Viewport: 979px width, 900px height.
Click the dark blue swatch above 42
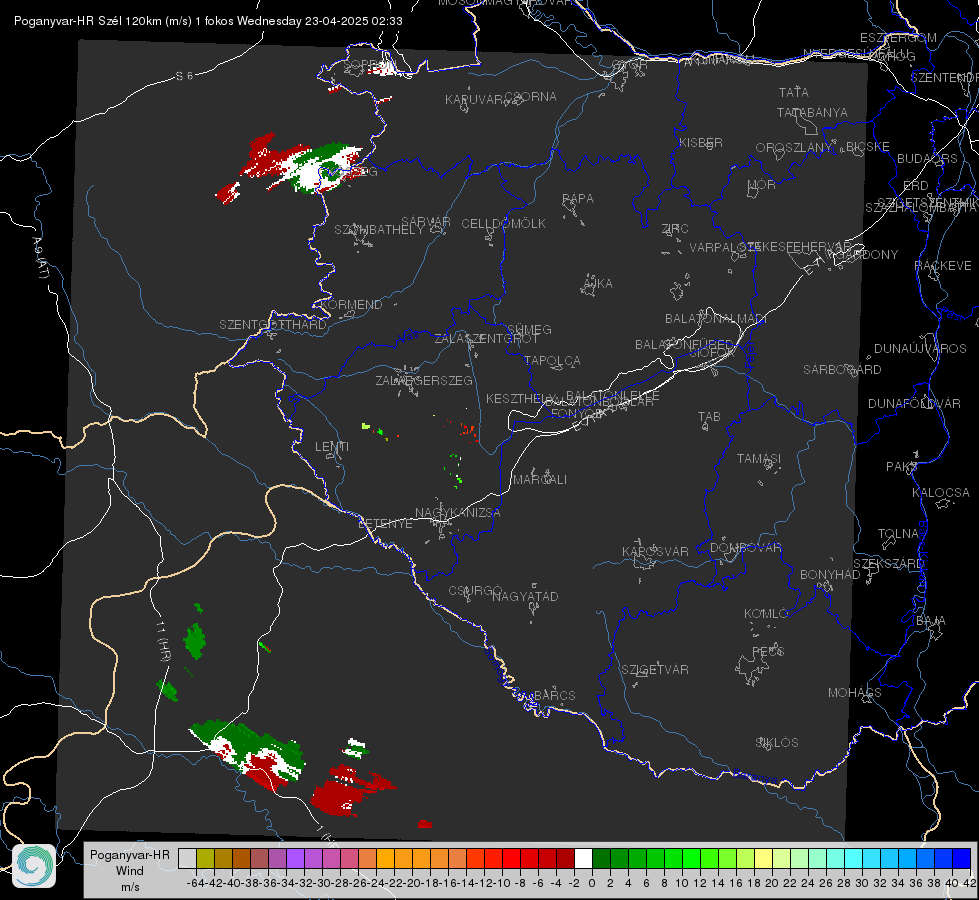click(x=962, y=858)
